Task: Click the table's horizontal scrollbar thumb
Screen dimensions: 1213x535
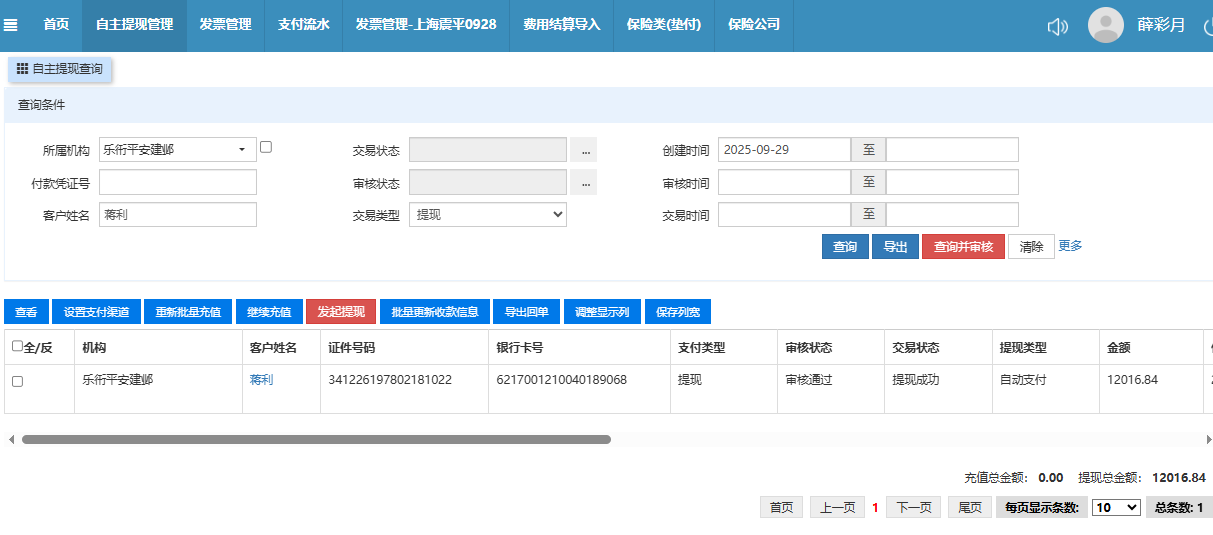Action: point(315,439)
